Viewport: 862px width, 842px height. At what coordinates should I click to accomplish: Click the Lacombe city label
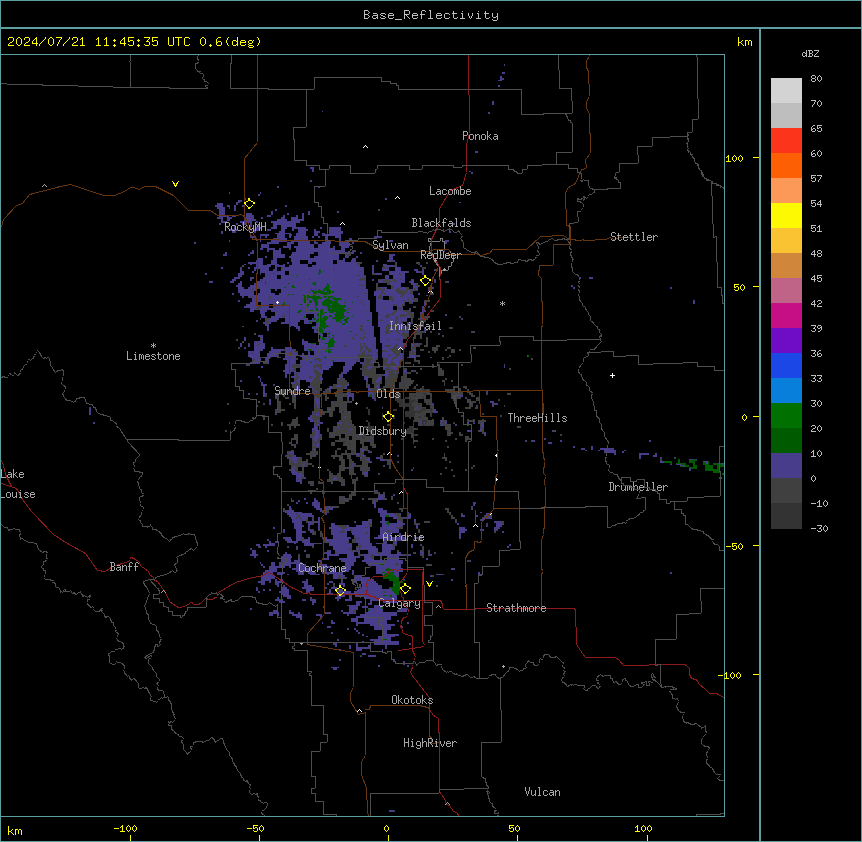pyautogui.click(x=450, y=191)
